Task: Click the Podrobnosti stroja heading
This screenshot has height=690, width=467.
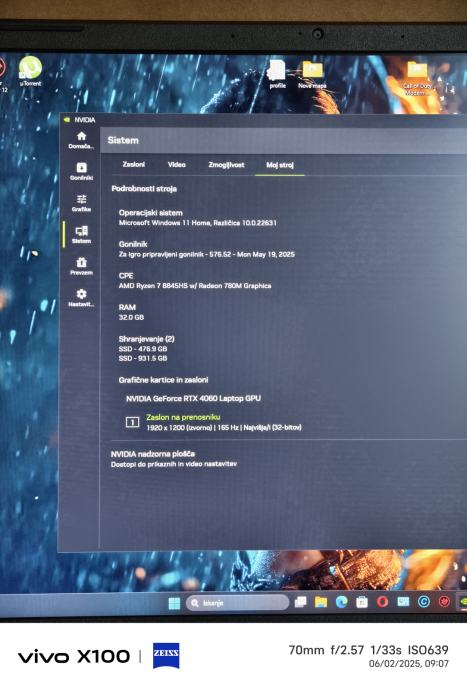Action: [x=144, y=189]
